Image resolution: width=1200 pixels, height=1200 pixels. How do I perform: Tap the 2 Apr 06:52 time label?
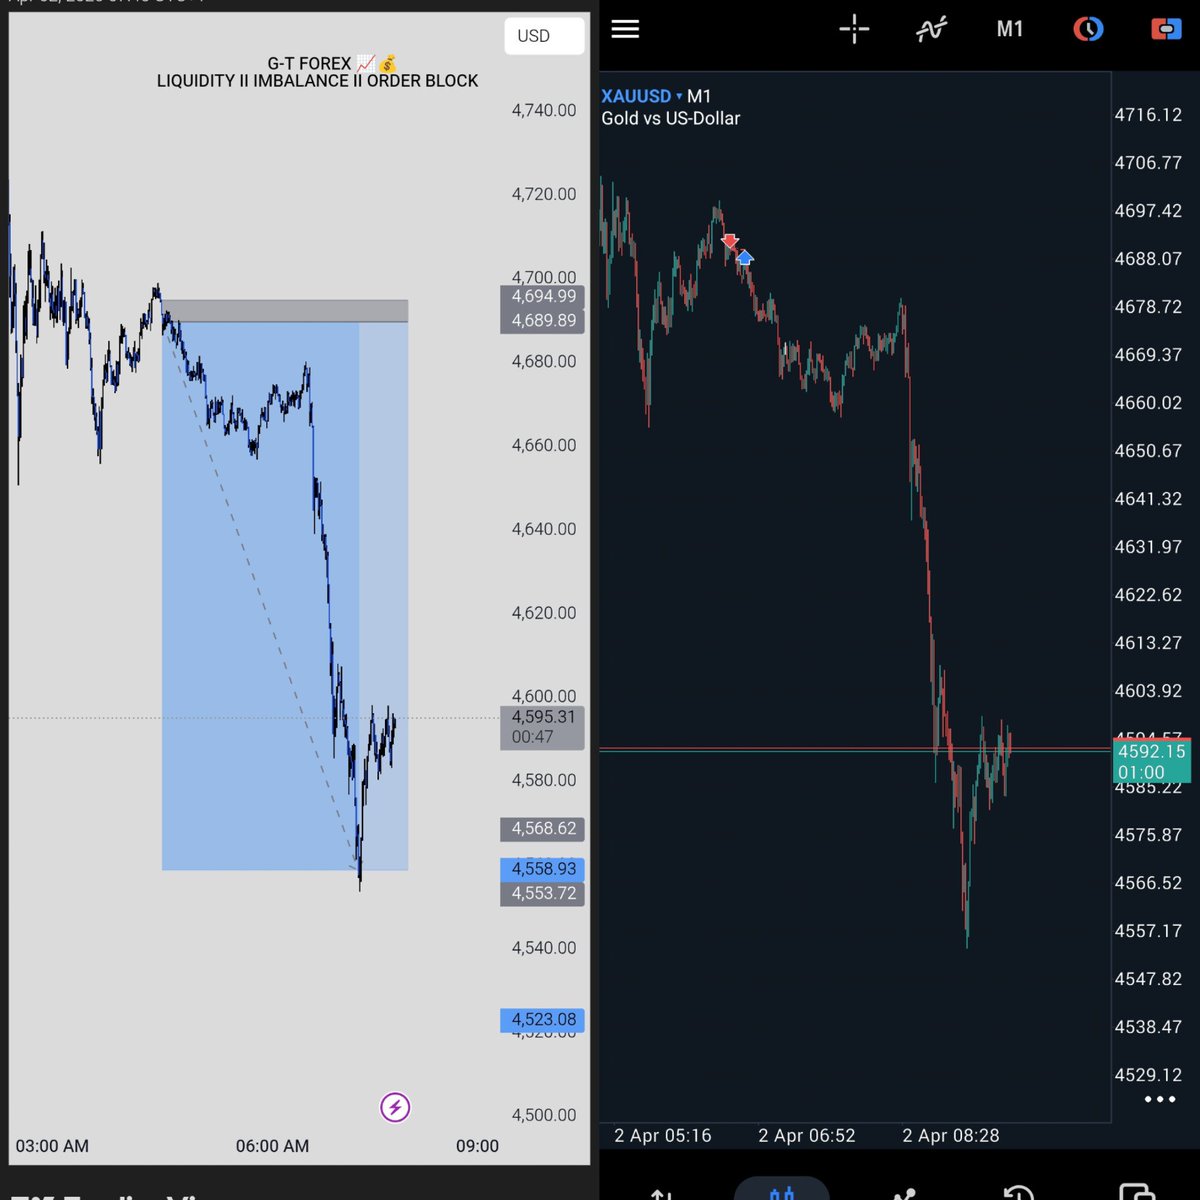pos(807,1136)
